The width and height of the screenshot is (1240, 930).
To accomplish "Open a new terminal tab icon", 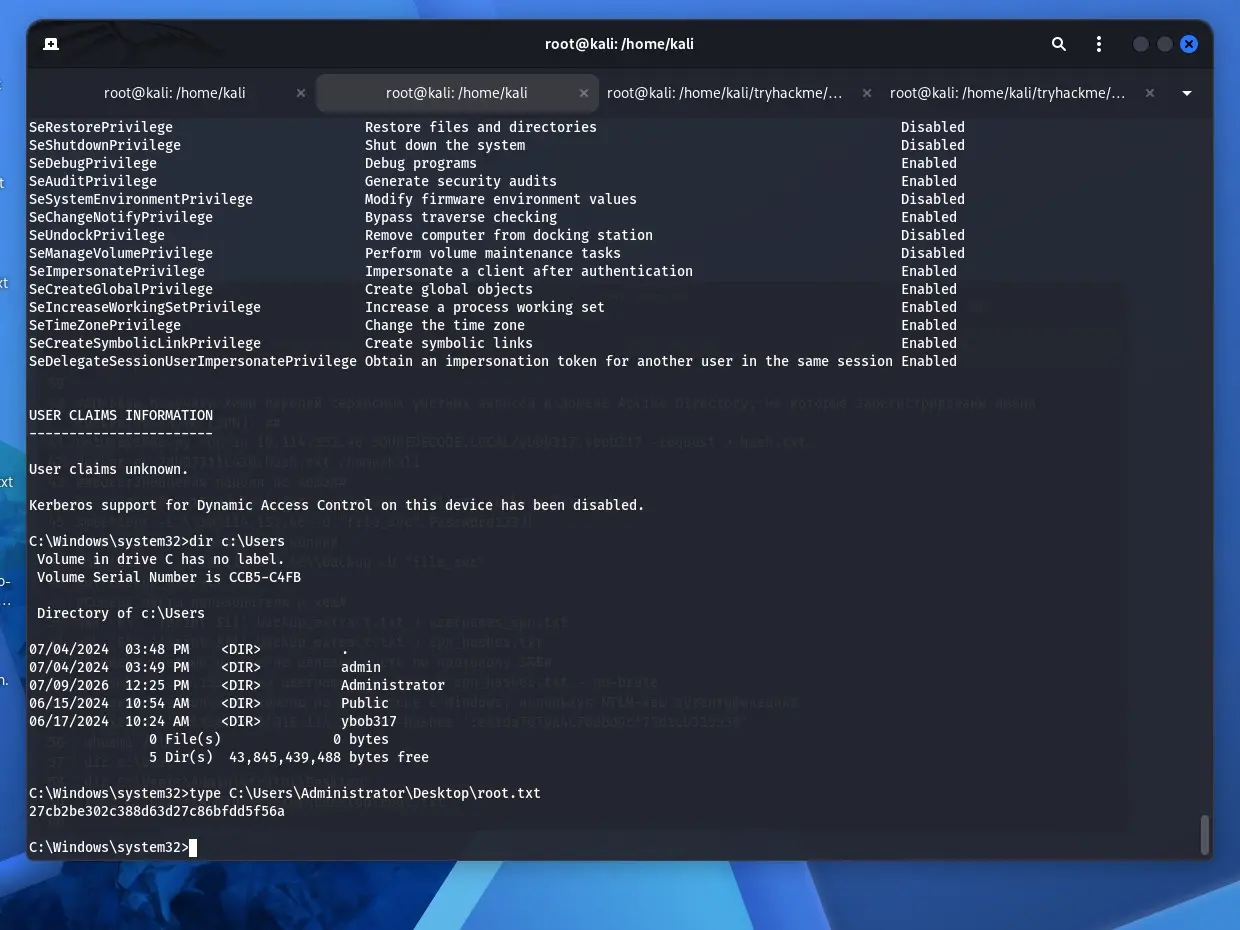I will click(51, 44).
